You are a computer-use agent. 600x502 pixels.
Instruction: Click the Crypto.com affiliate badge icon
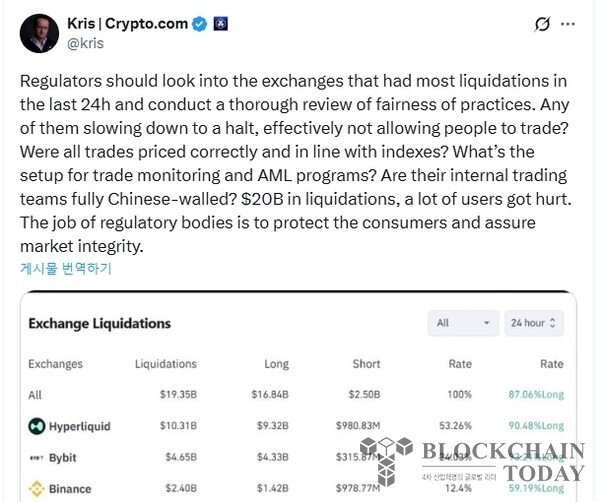pos(221,23)
